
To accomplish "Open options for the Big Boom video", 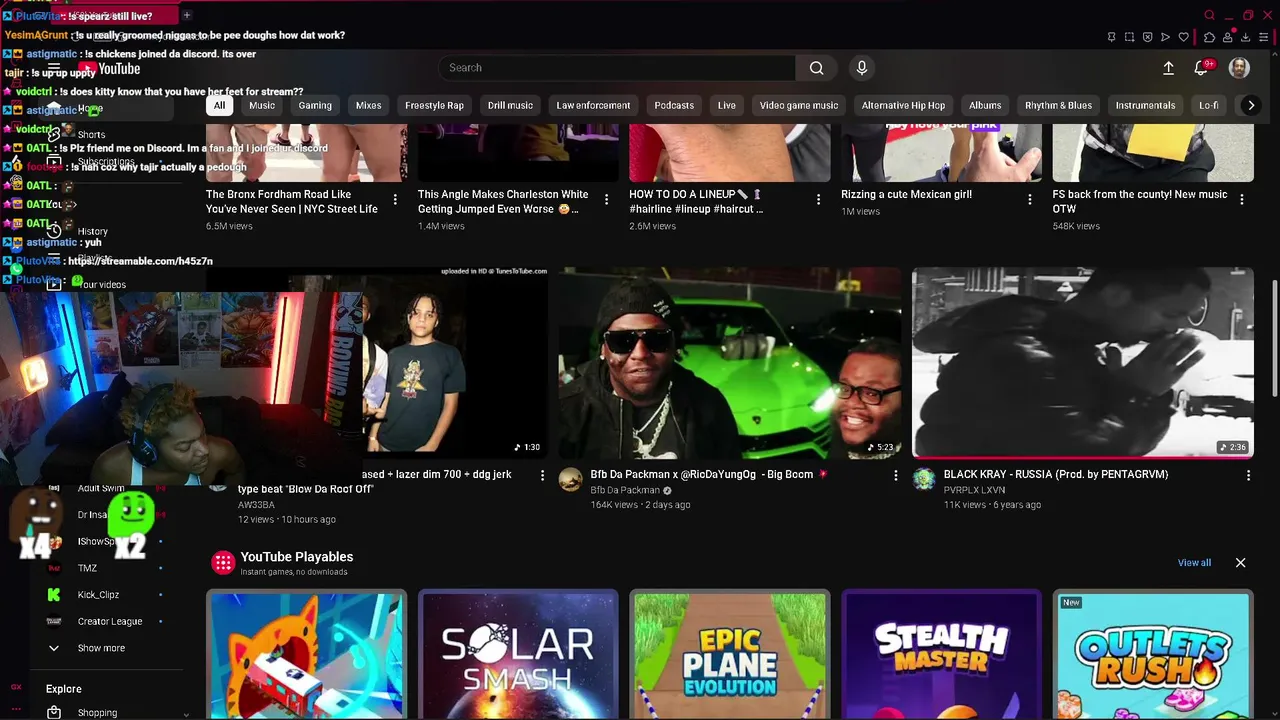I will 895,475.
